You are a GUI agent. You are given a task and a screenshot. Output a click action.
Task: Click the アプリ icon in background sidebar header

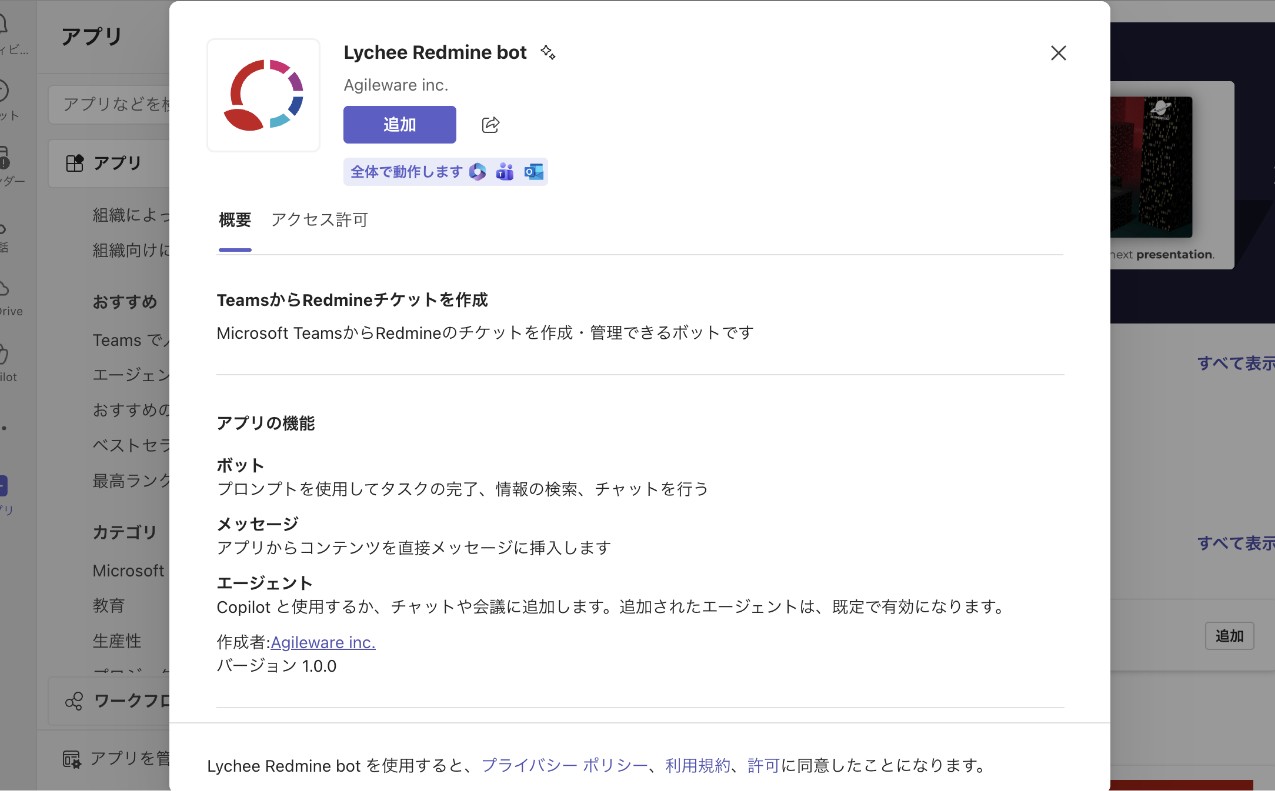pos(75,163)
